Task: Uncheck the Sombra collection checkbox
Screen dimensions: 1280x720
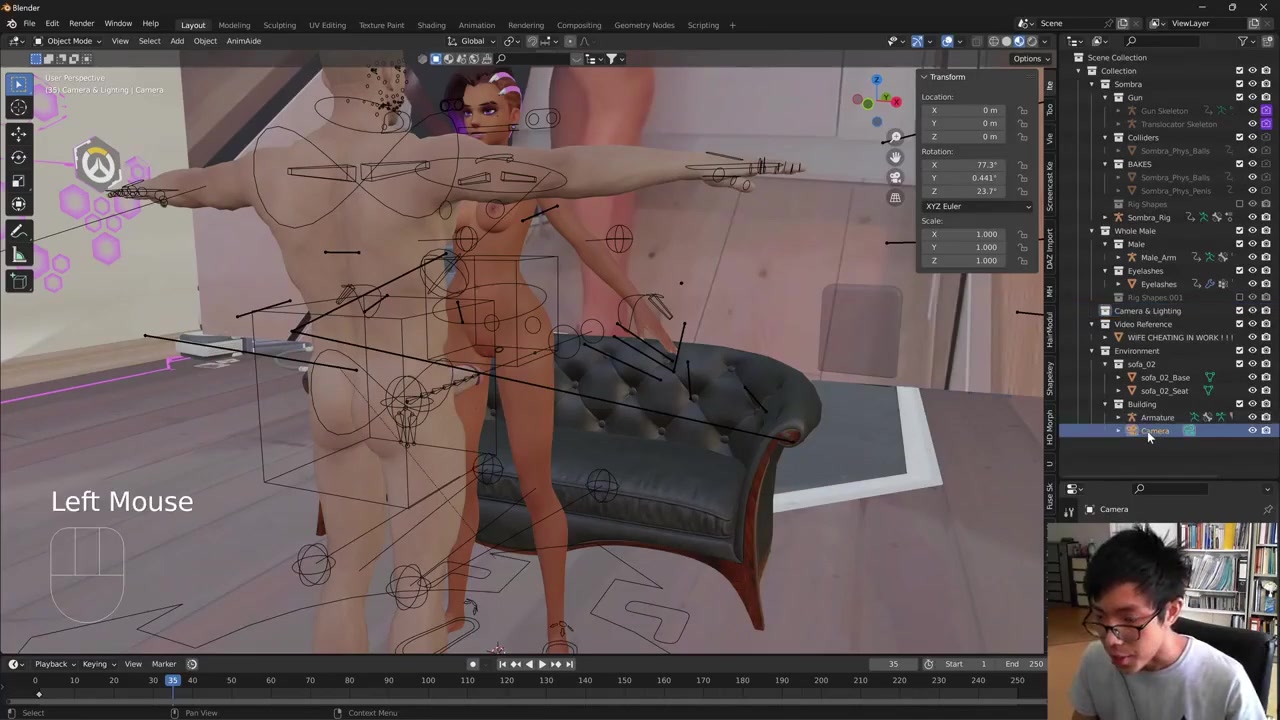Action: point(1239,84)
